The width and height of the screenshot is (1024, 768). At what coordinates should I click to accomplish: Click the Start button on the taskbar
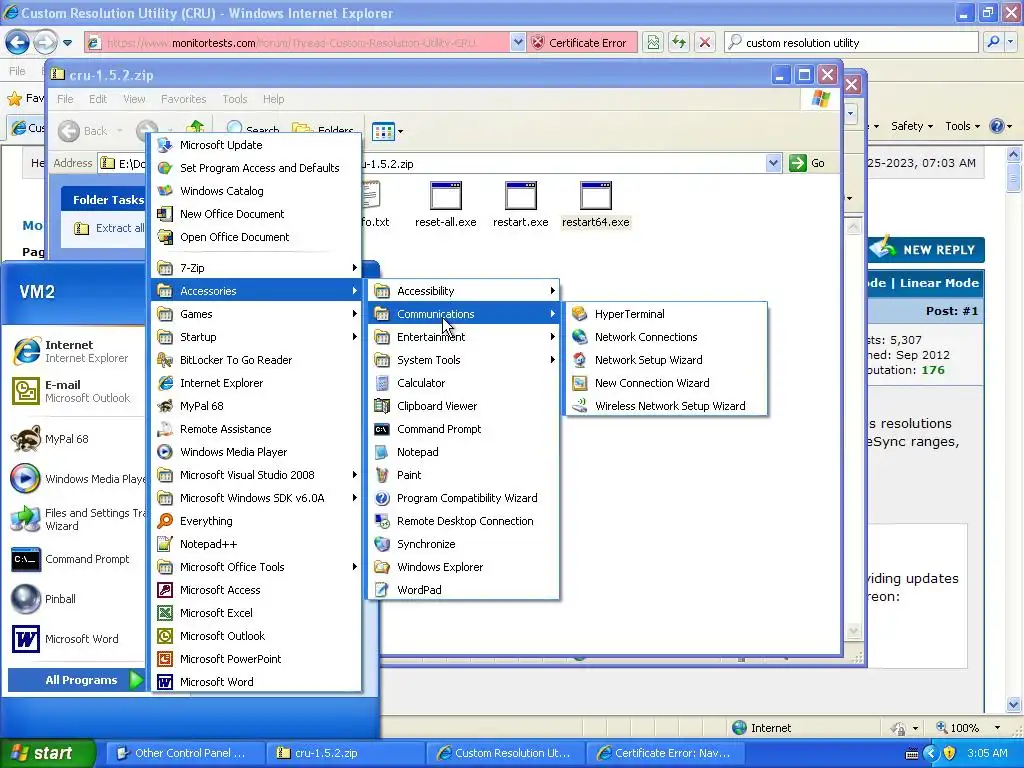48,753
